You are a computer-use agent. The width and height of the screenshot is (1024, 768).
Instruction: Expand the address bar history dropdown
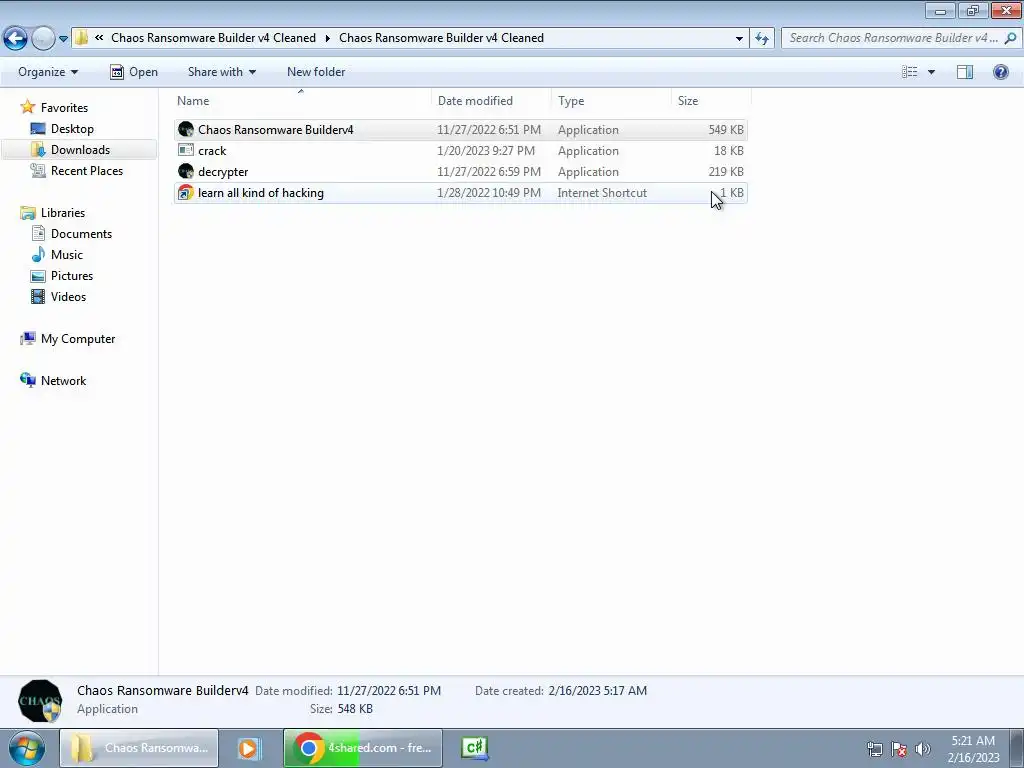[x=739, y=39]
